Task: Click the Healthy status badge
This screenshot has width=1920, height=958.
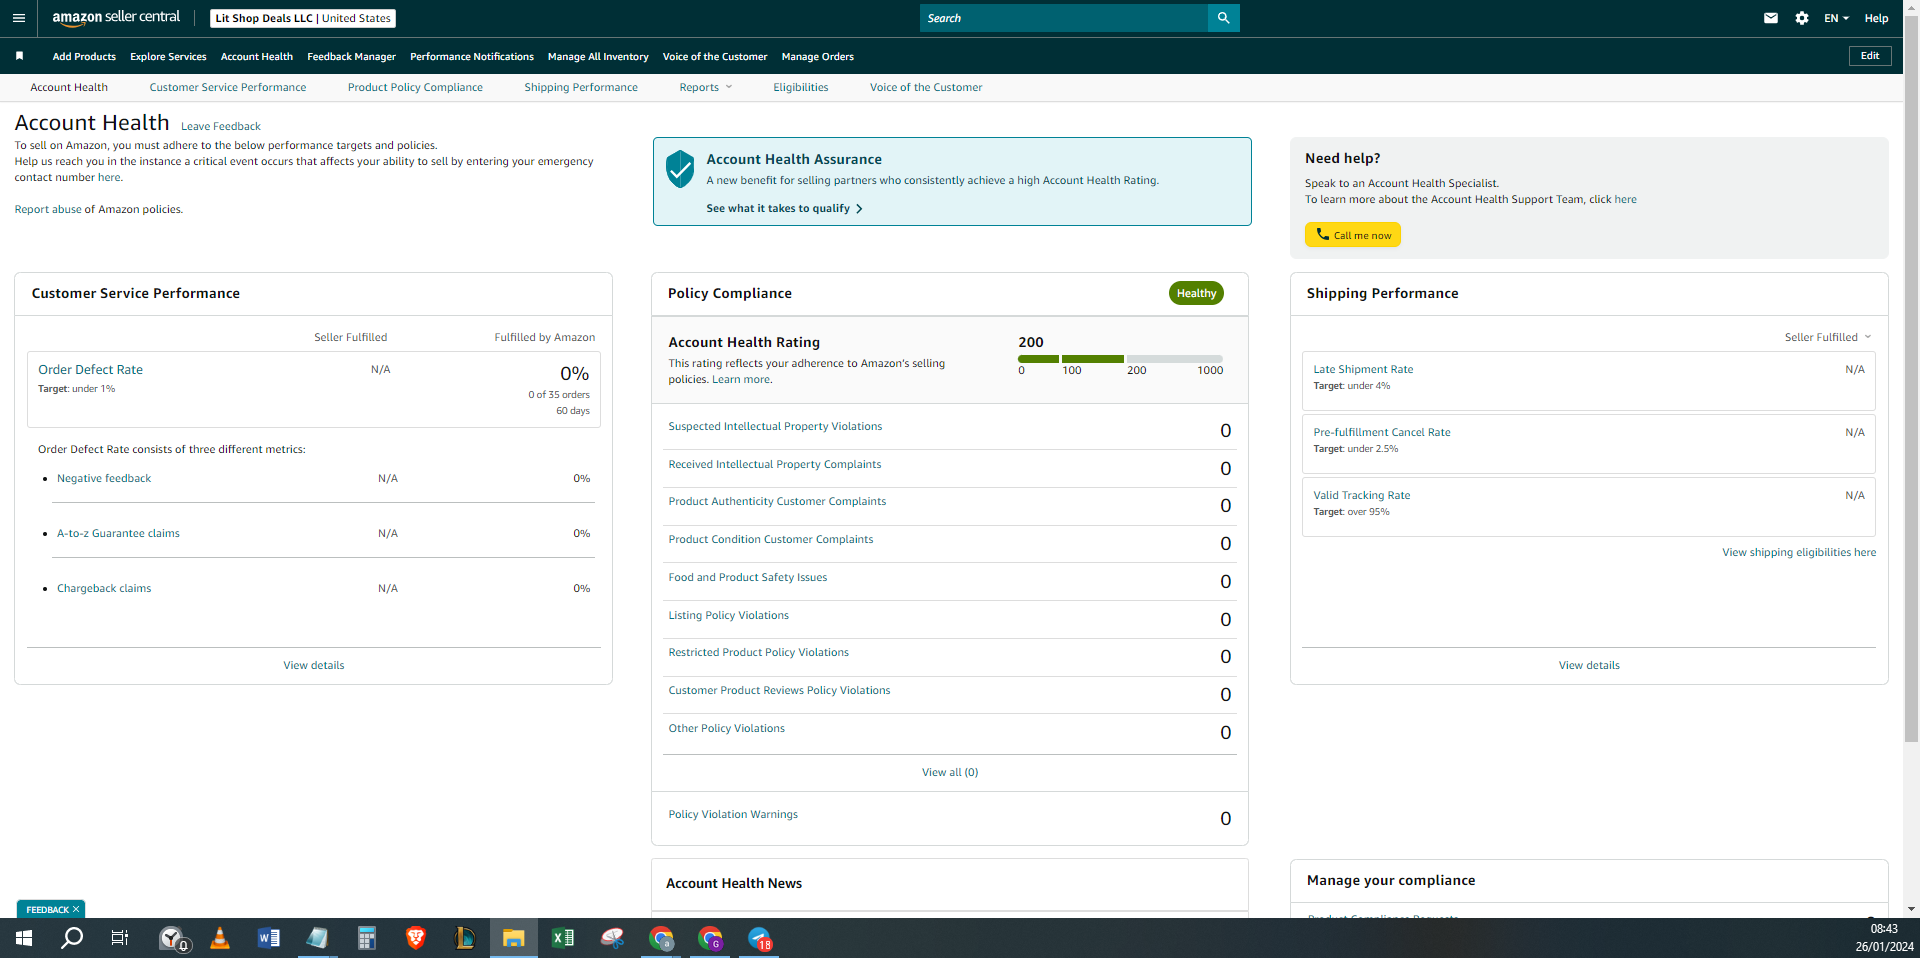Action: click(1196, 293)
